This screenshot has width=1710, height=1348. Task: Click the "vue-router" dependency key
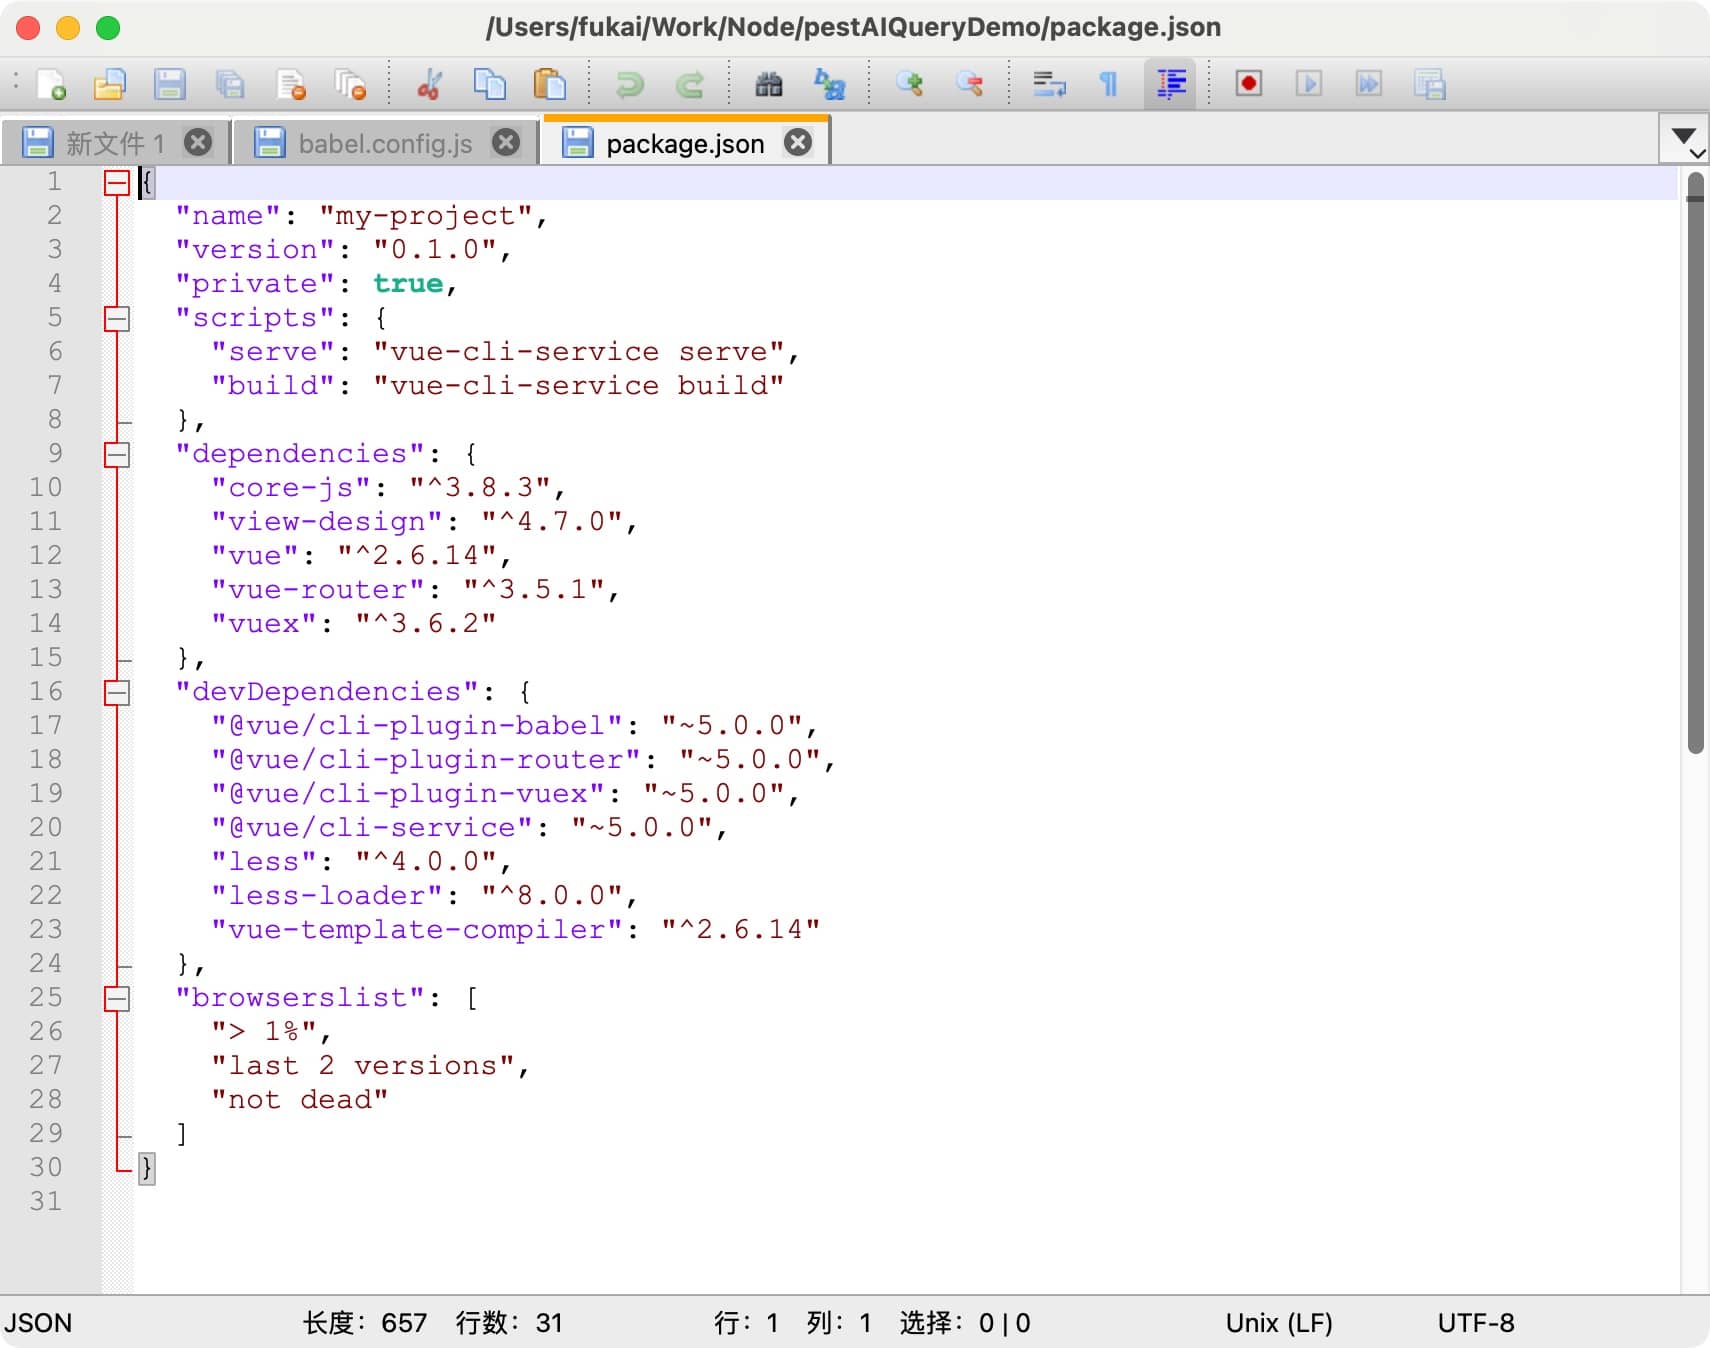point(318,590)
